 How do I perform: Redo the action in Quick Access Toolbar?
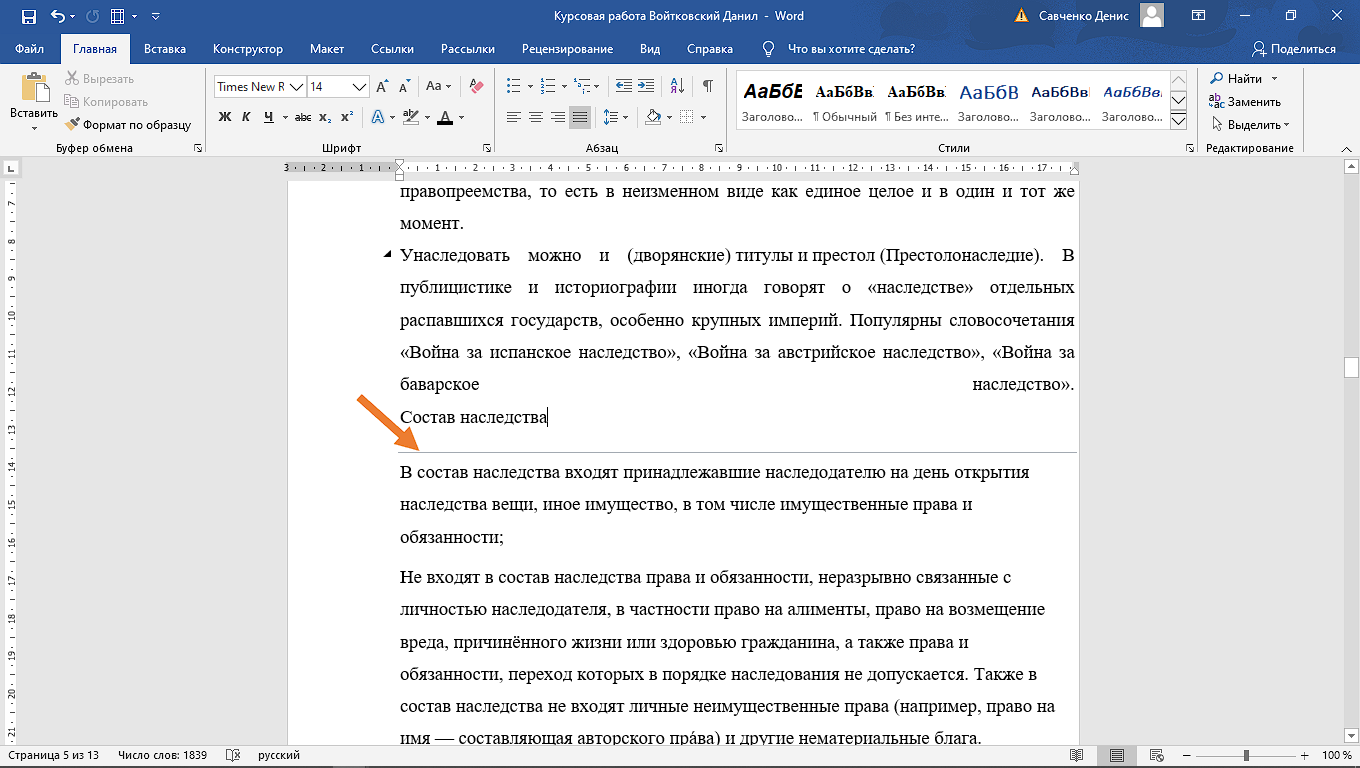[x=93, y=16]
